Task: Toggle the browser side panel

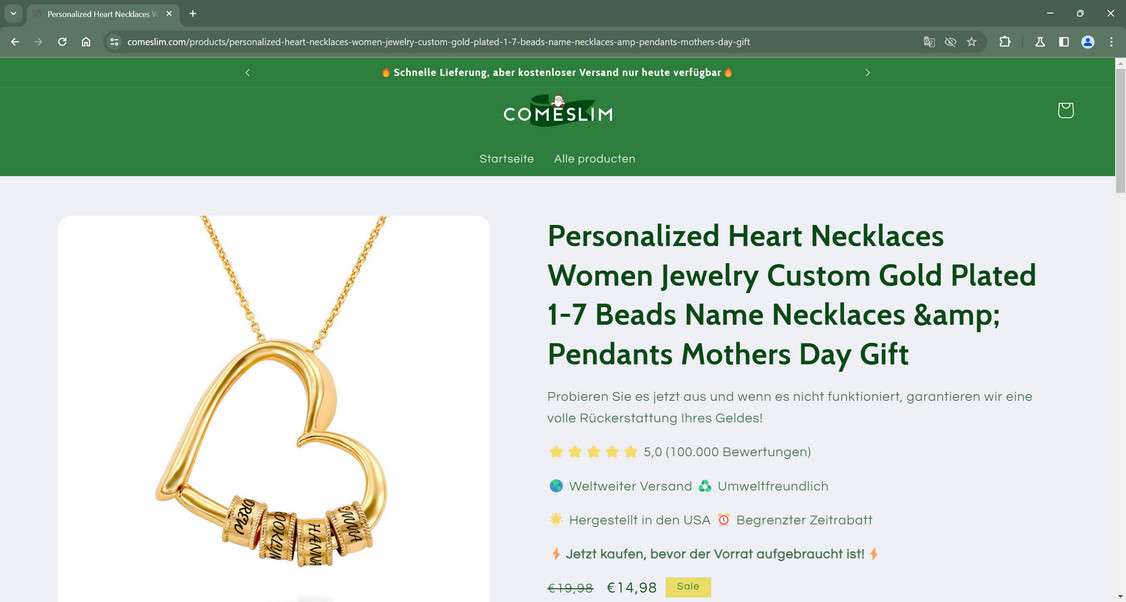Action: coord(1064,42)
